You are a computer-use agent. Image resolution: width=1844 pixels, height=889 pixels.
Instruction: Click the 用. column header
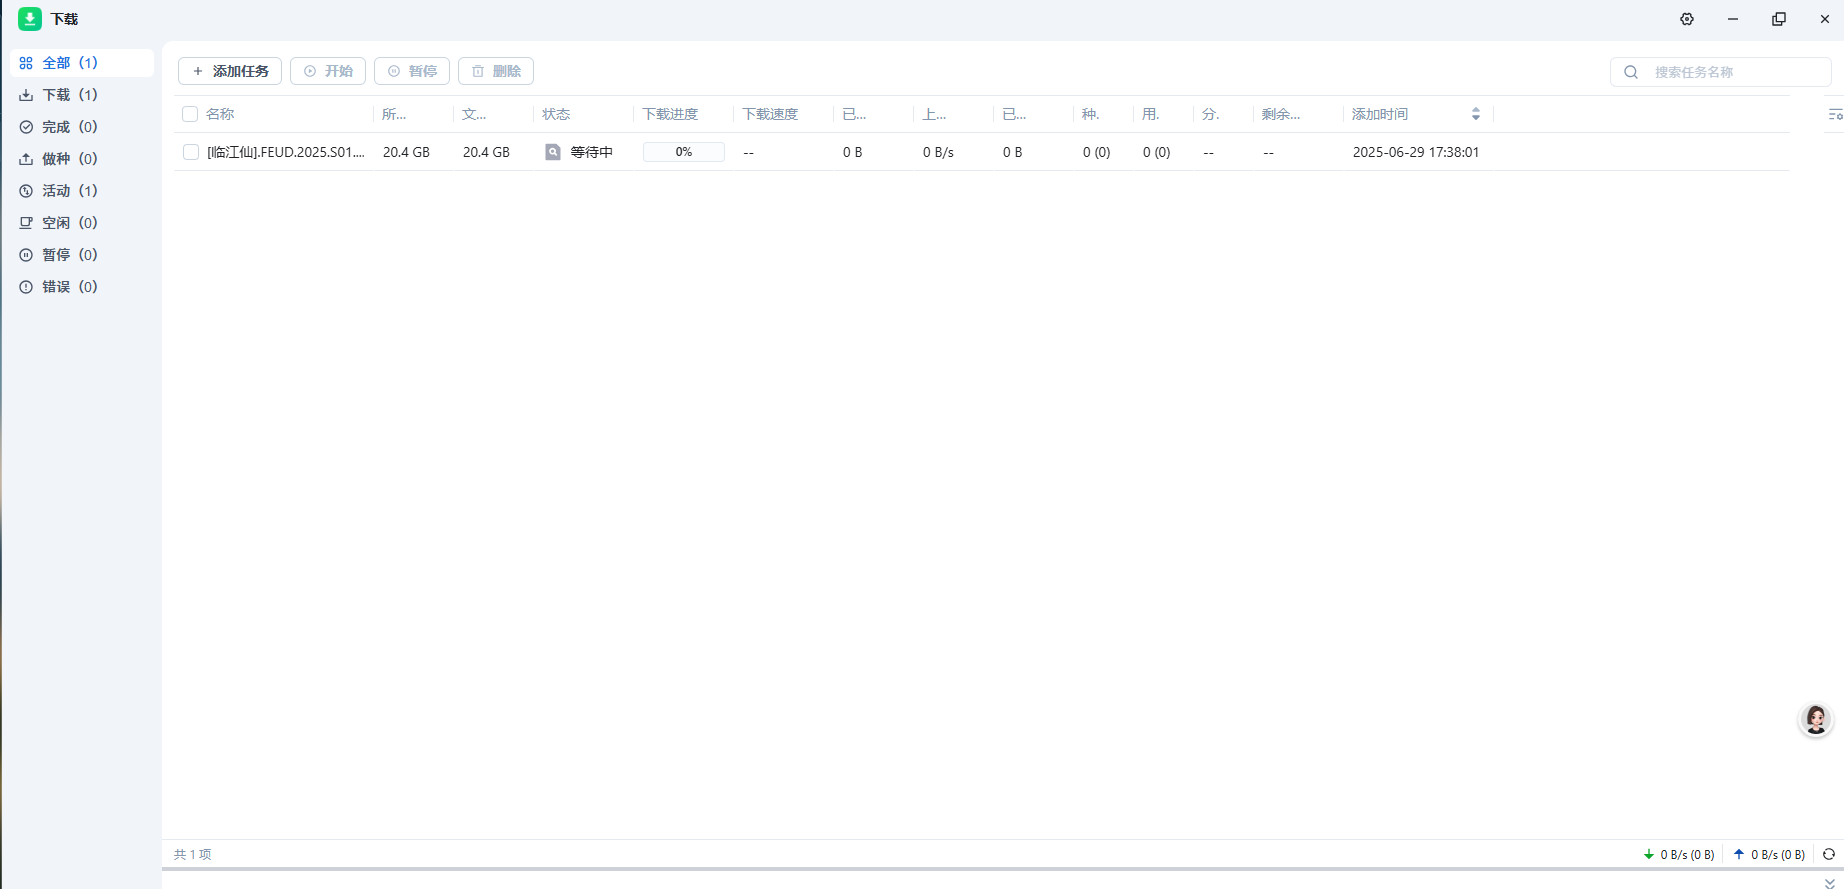click(x=1151, y=114)
